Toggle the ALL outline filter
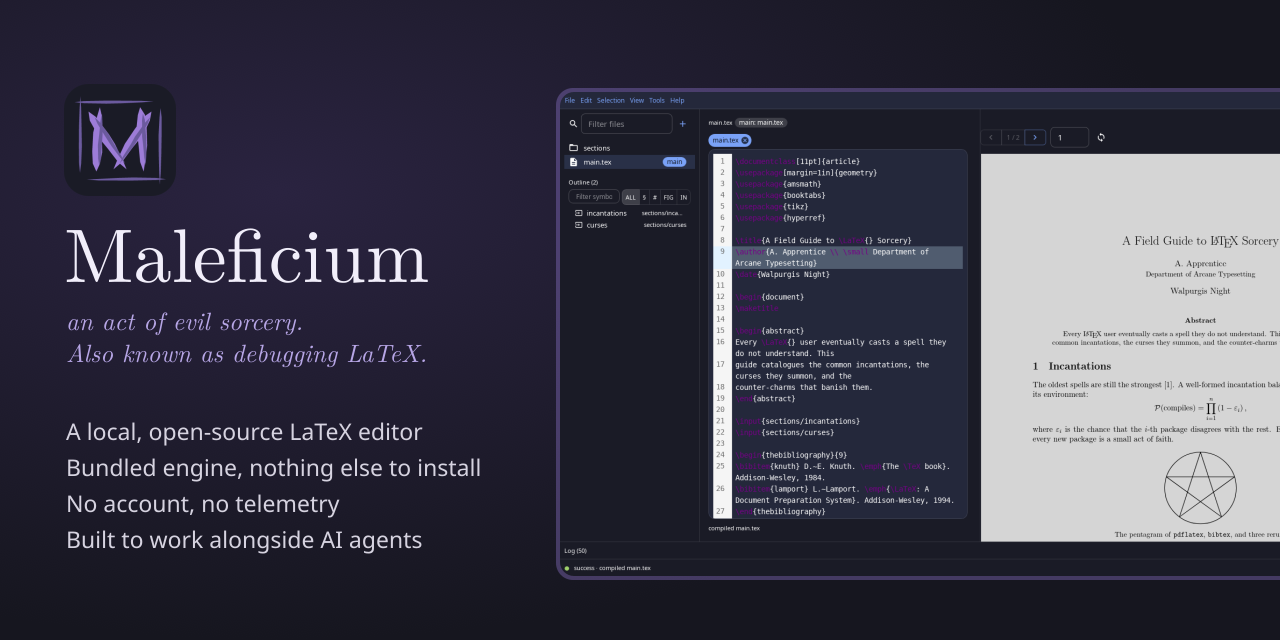Image resolution: width=1280 pixels, height=640 pixels. coord(630,197)
